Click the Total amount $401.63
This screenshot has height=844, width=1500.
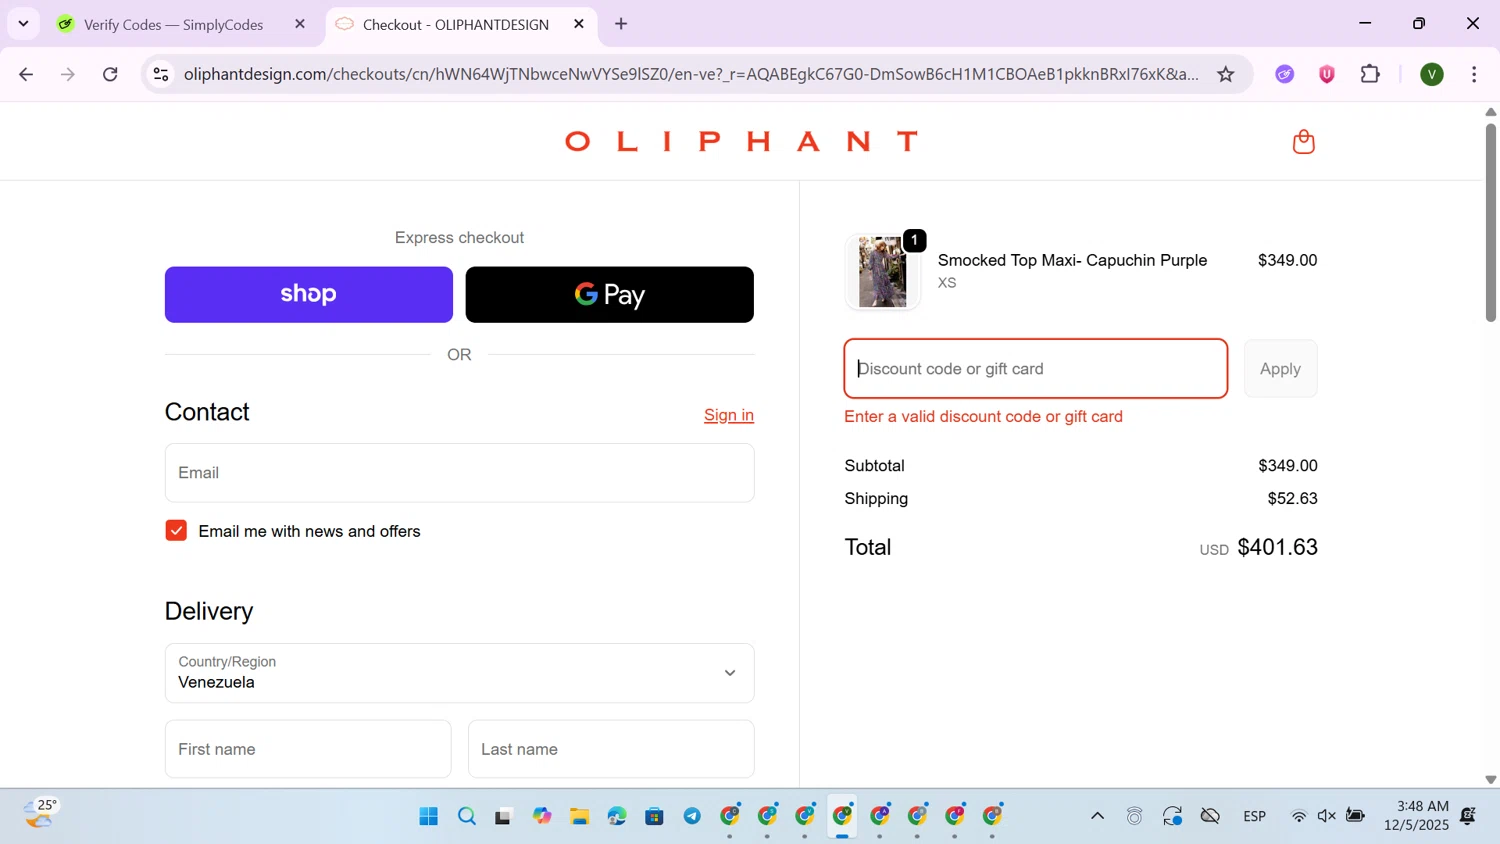(x=1277, y=547)
